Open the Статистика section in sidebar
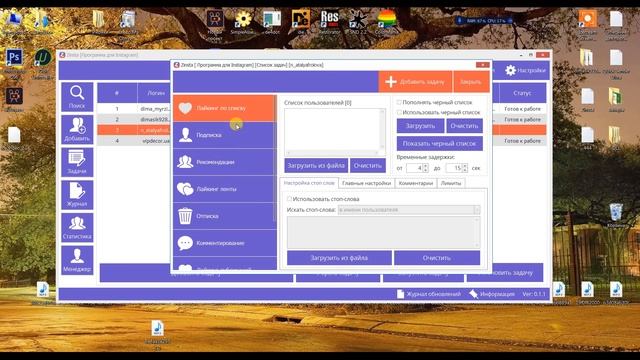640x360 pixels. [77, 227]
